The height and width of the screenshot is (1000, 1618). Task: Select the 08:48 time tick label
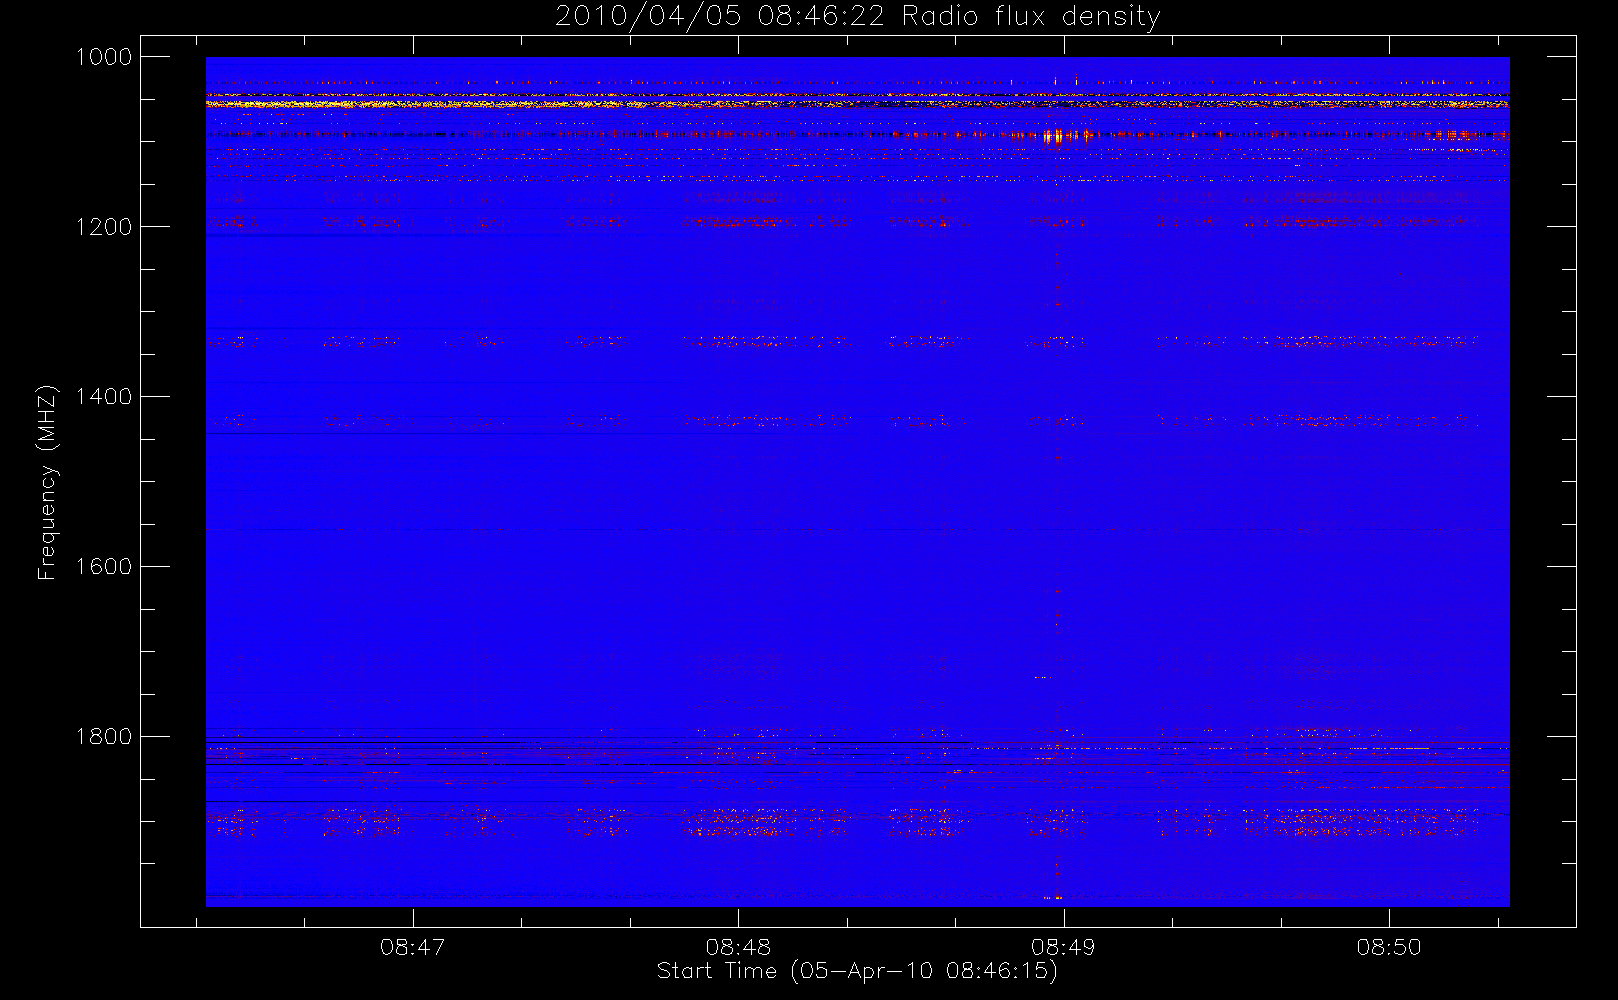click(738, 947)
